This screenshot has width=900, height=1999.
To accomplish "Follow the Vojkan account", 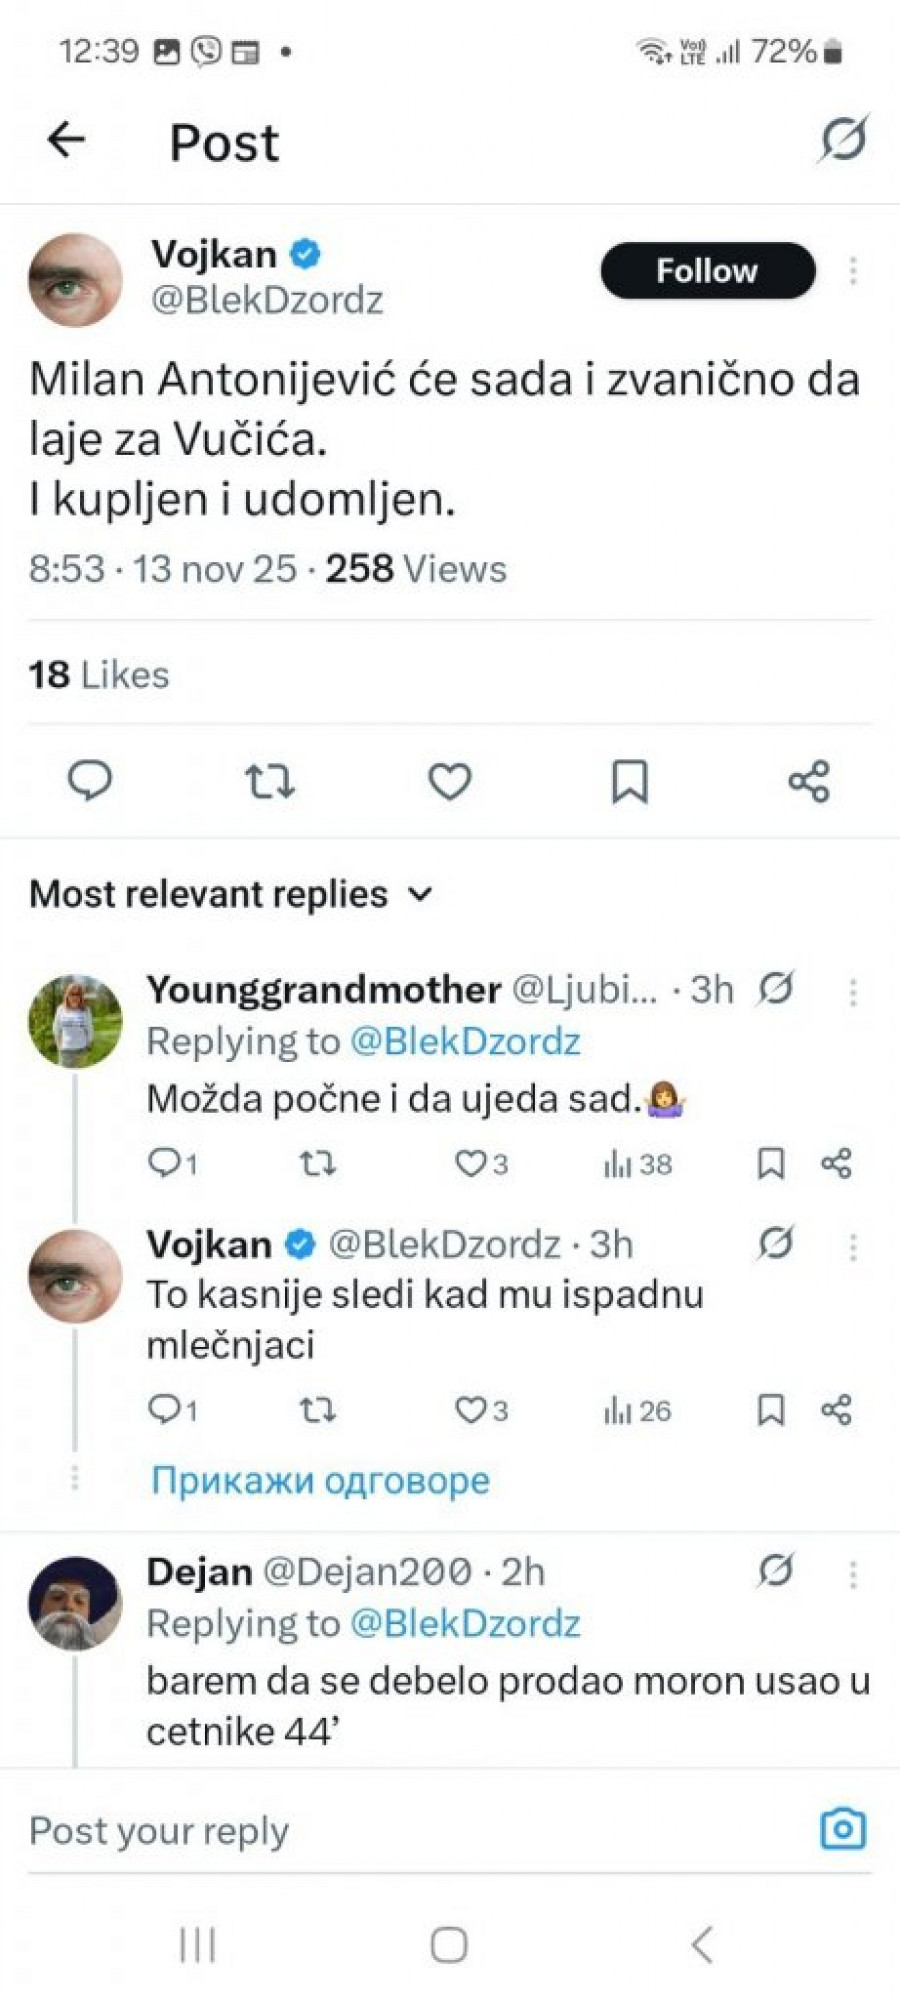I will pyautogui.click(x=707, y=270).
